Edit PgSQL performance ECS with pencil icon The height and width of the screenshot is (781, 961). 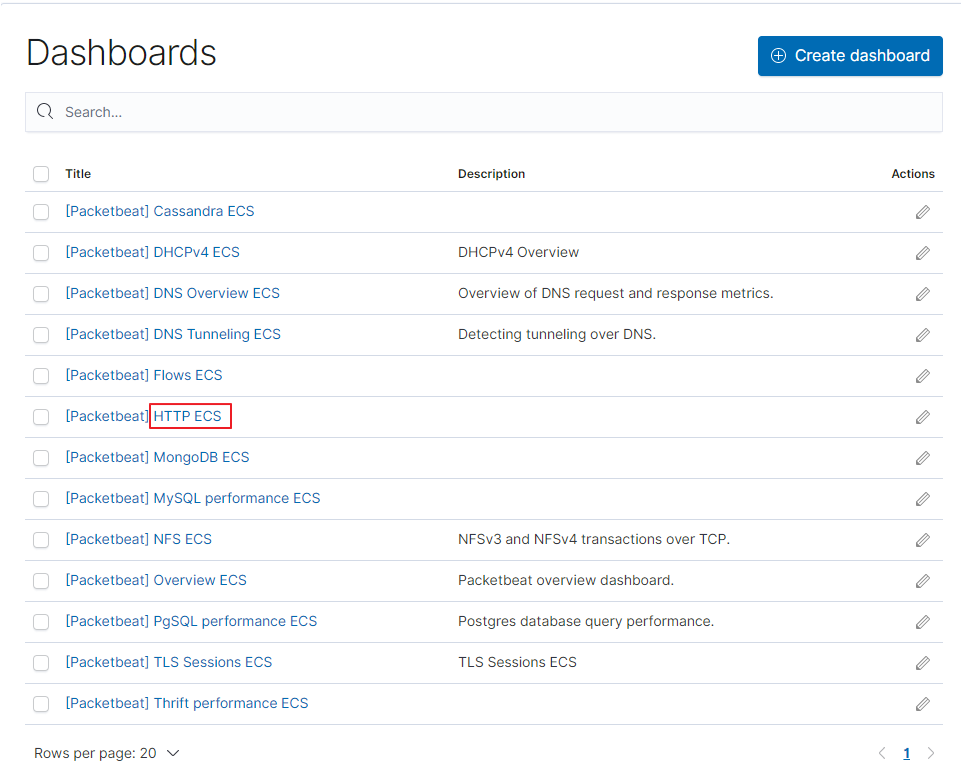(x=922, y=622)
